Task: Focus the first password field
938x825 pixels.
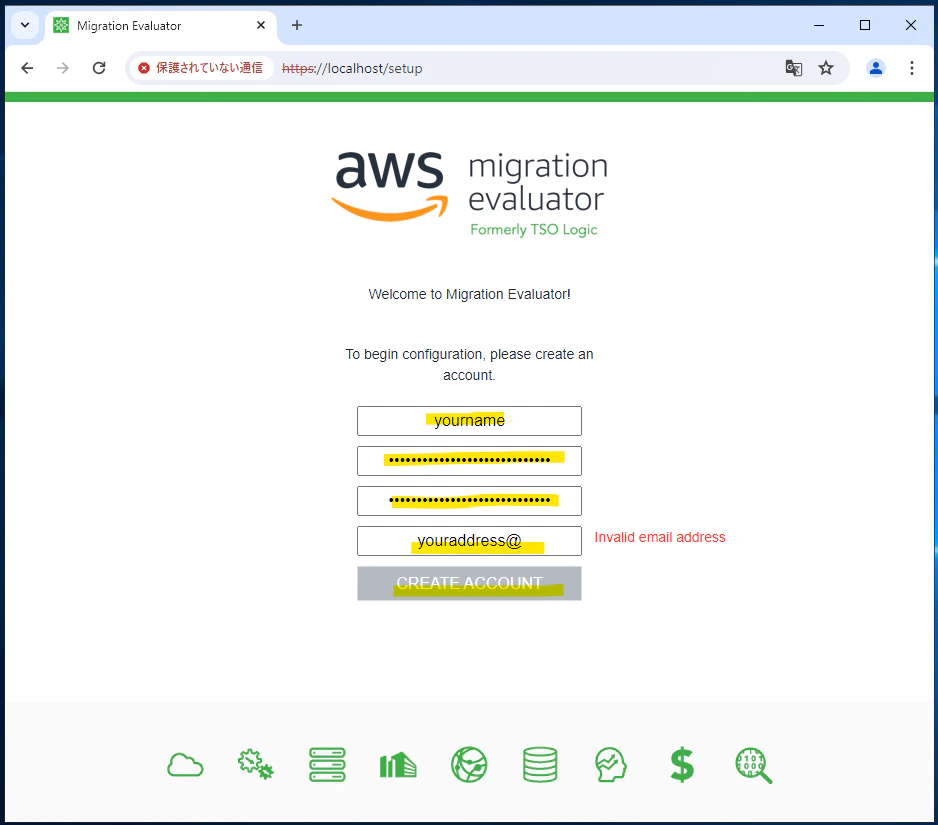Action: click(469, 461)
